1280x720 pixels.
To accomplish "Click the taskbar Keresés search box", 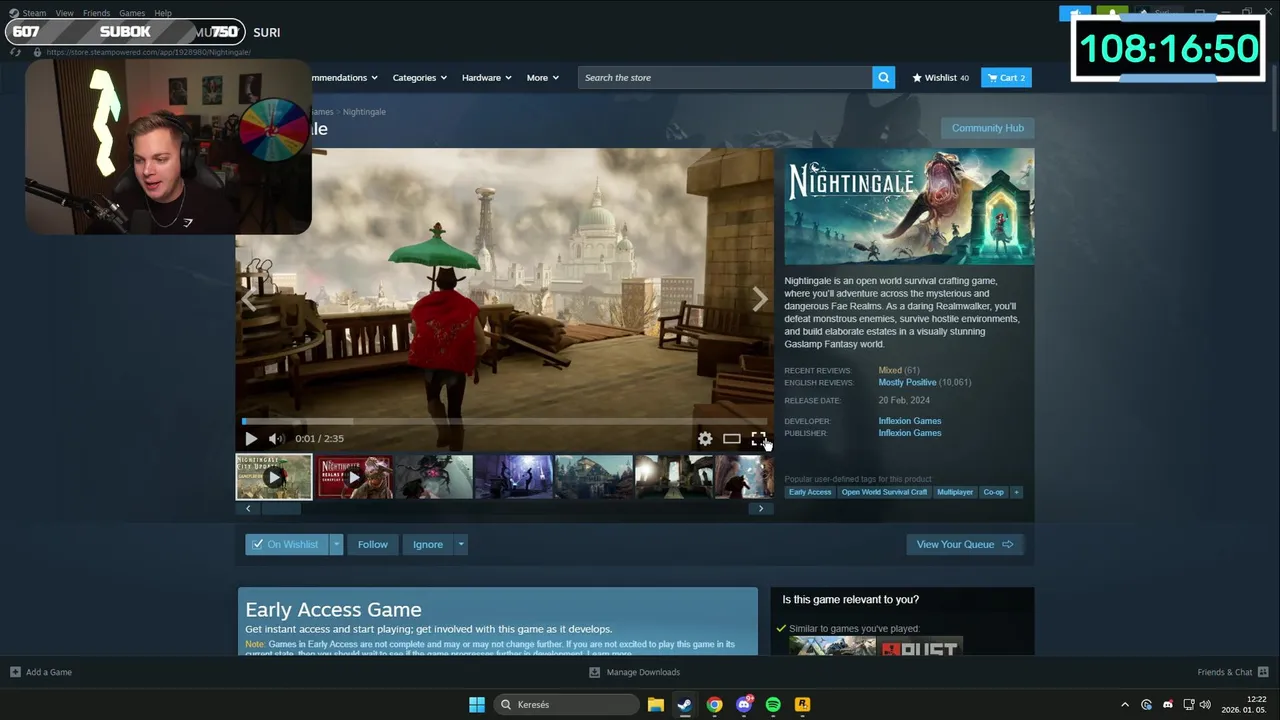I will [x=567, y=704].
